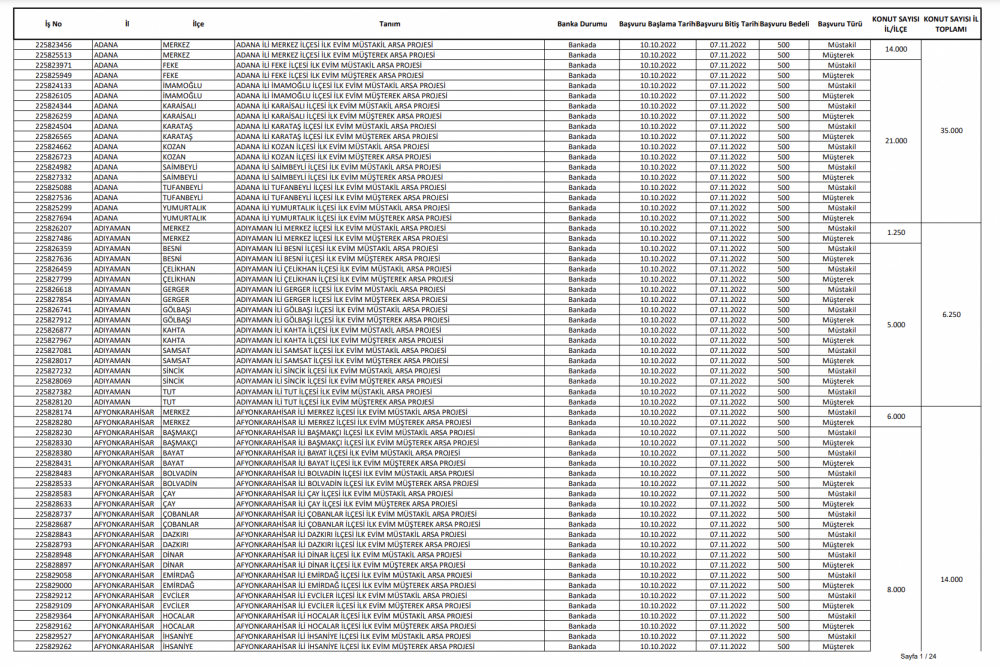Image resolution: width=1000 pixels, height=667 pixels.
Task: Select the 8.000 count for Afyonkarahisar districts
Action: pos(896,590)
